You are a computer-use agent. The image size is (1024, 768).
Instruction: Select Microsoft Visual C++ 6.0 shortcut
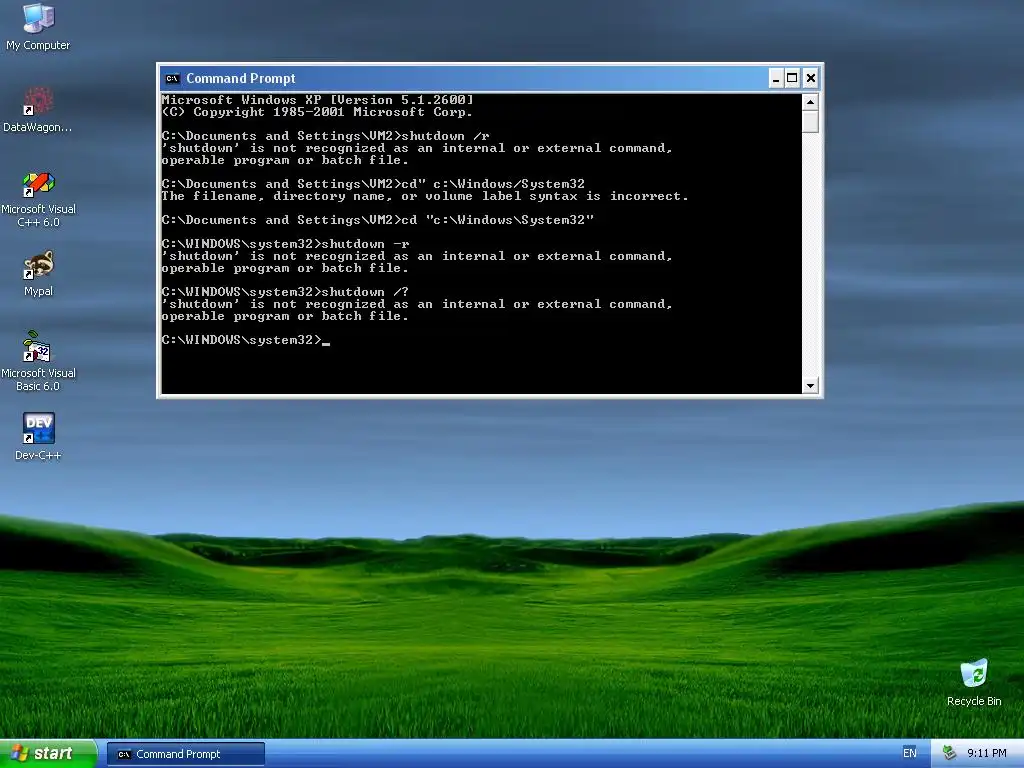[x=38, y=199]
